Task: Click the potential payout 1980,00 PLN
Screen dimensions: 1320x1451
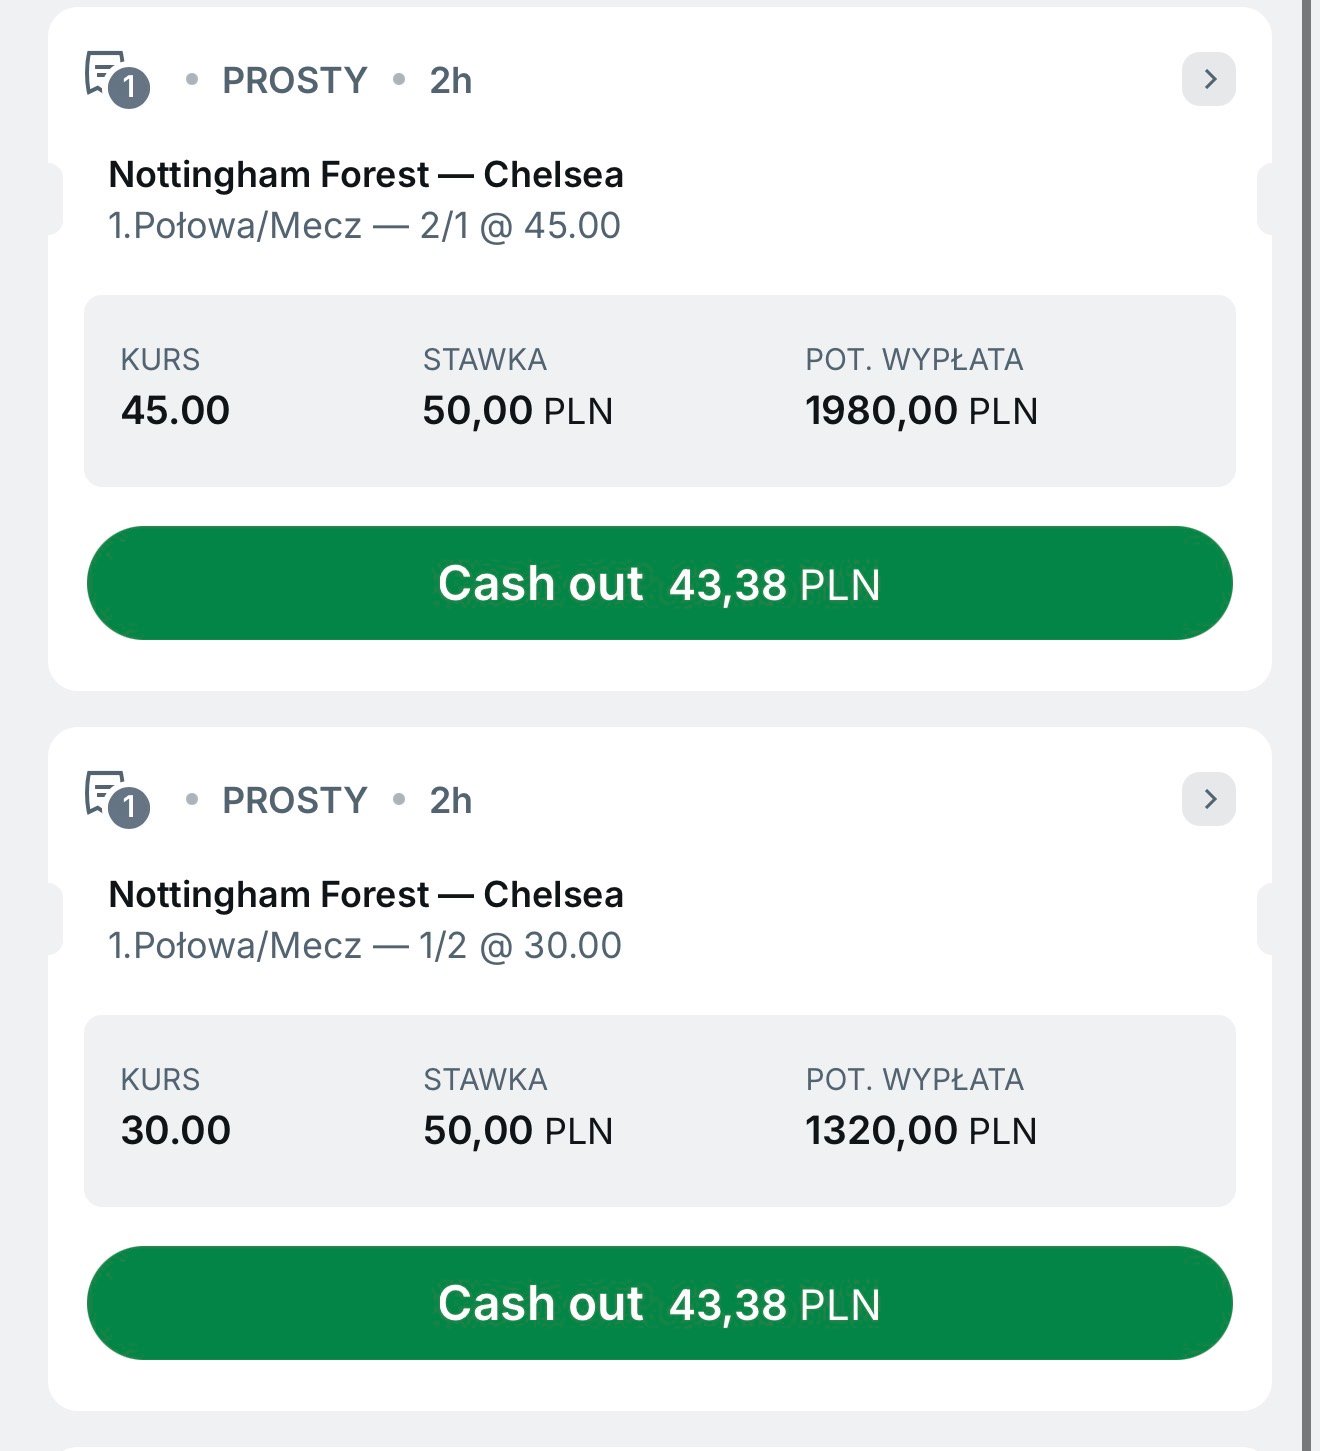Action: (921, 410)
